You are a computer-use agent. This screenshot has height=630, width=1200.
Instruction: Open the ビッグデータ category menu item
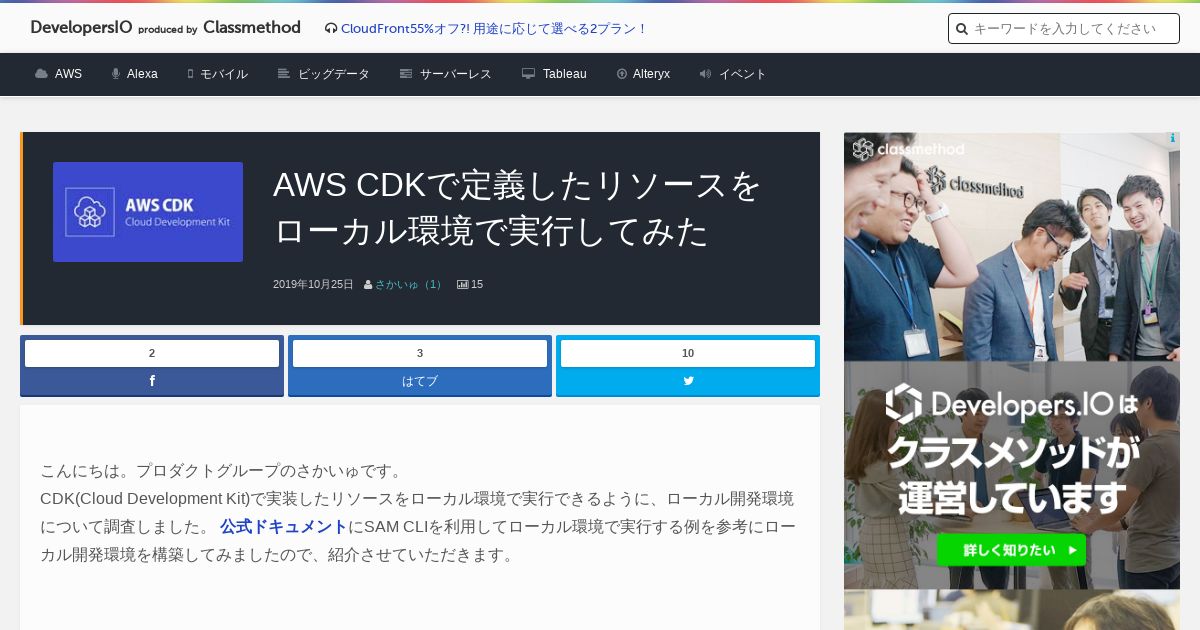[334, 74]
